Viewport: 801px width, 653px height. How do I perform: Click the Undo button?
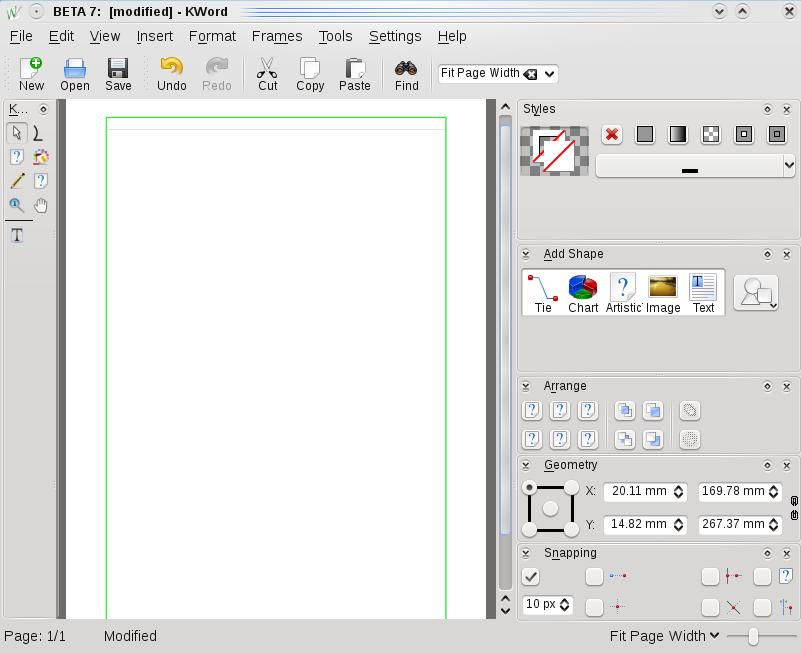pyautogui.click(x=172, y=74)
